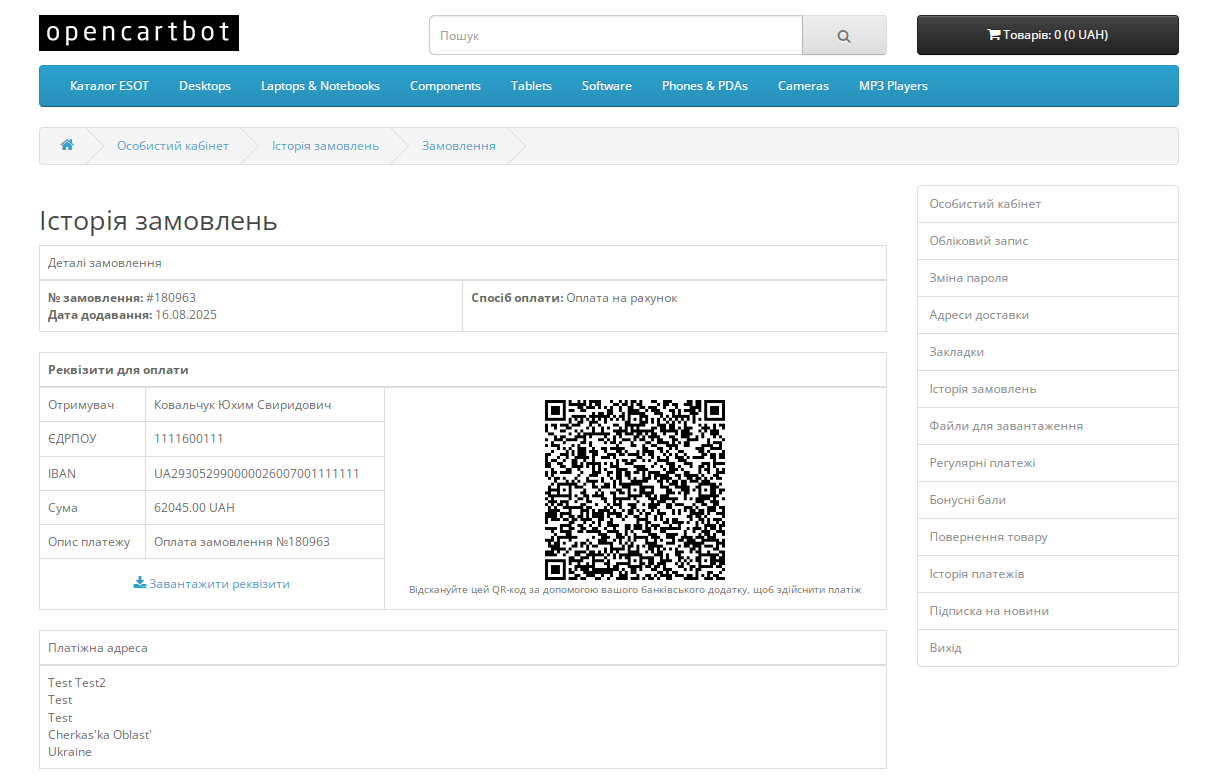Go to Особистий кабінет breadcrumb
The width and height of the screenshot is (1211, 783).
pyautogui.click(x=173, y=145)
